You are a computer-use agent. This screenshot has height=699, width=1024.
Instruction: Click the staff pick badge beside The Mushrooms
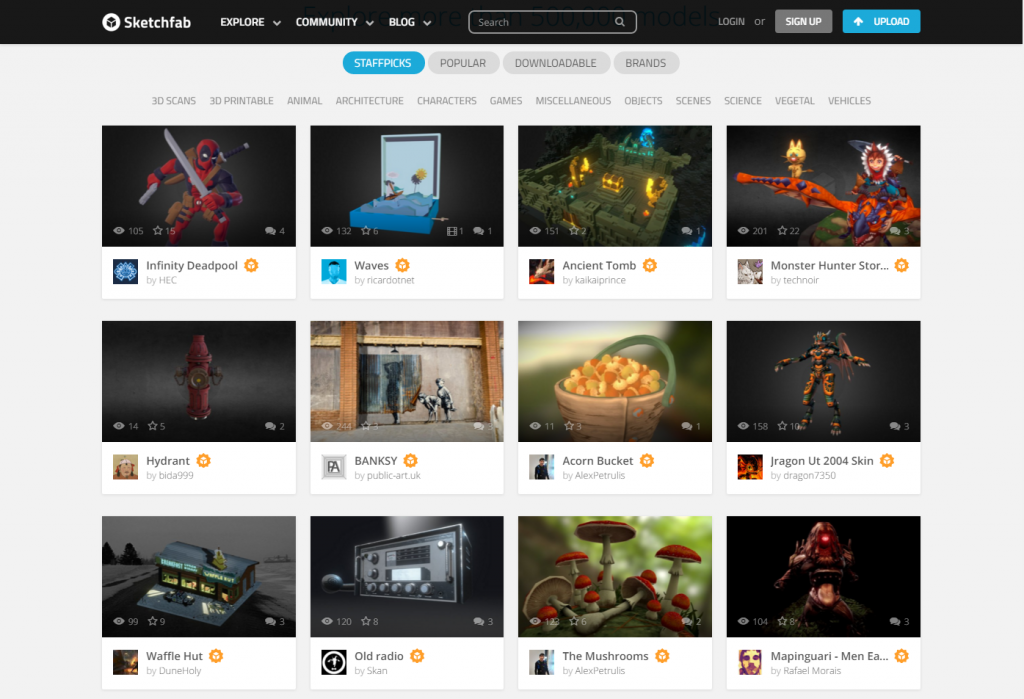[662, 656]
